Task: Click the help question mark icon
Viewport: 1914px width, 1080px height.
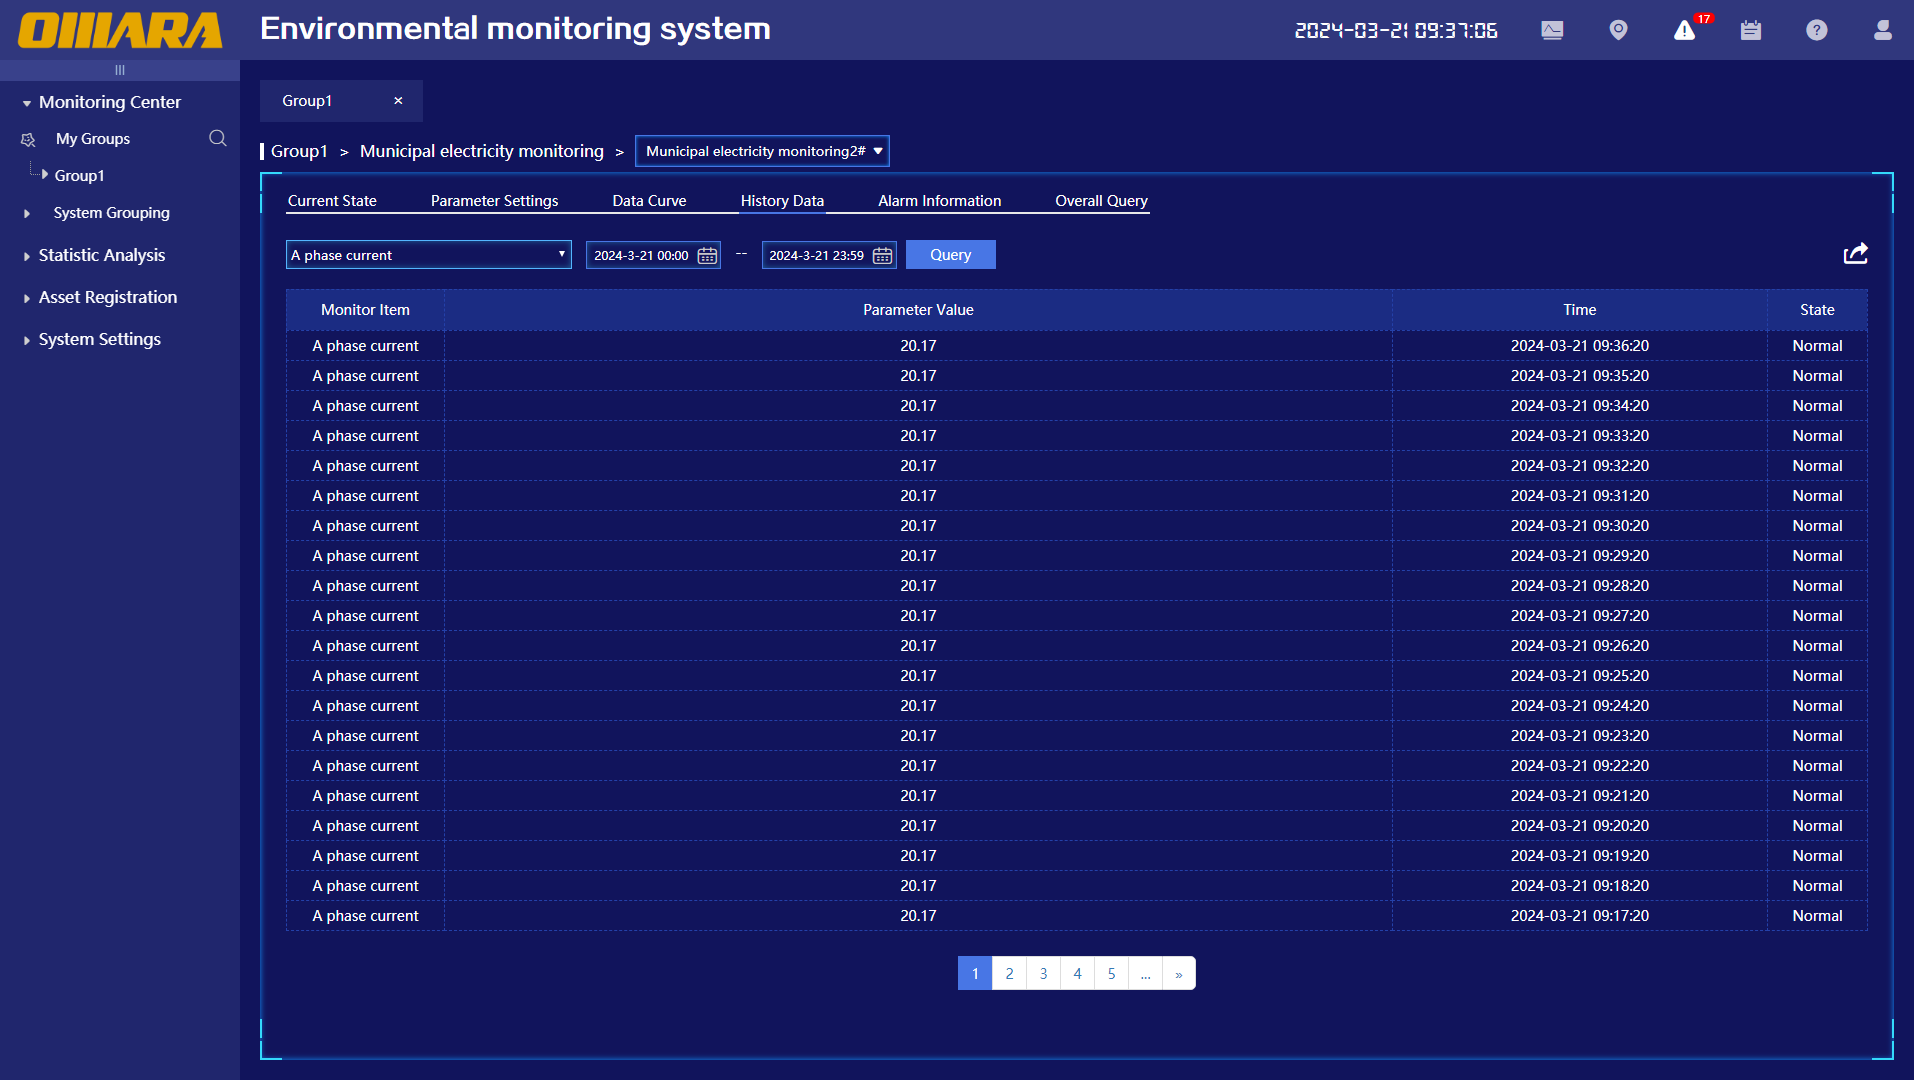Action: 1816,30
